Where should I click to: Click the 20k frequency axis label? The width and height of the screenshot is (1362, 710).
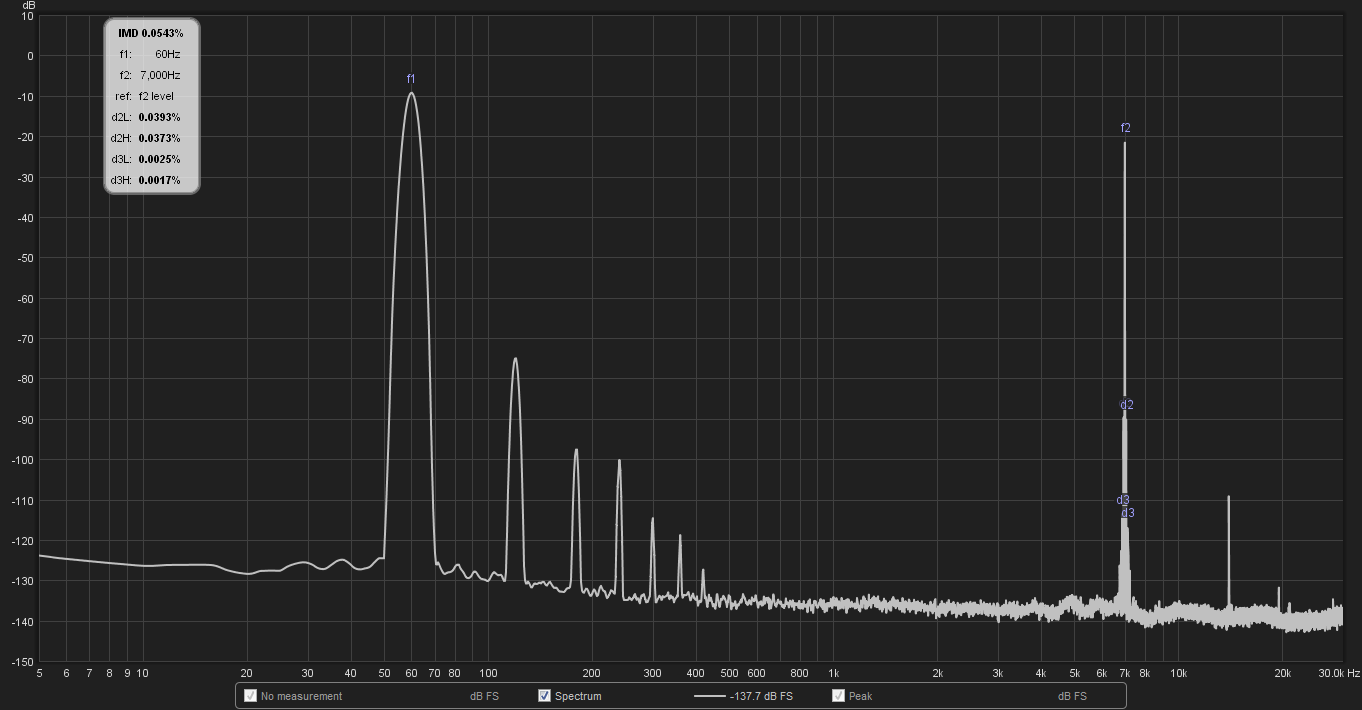click(1283, 673)
